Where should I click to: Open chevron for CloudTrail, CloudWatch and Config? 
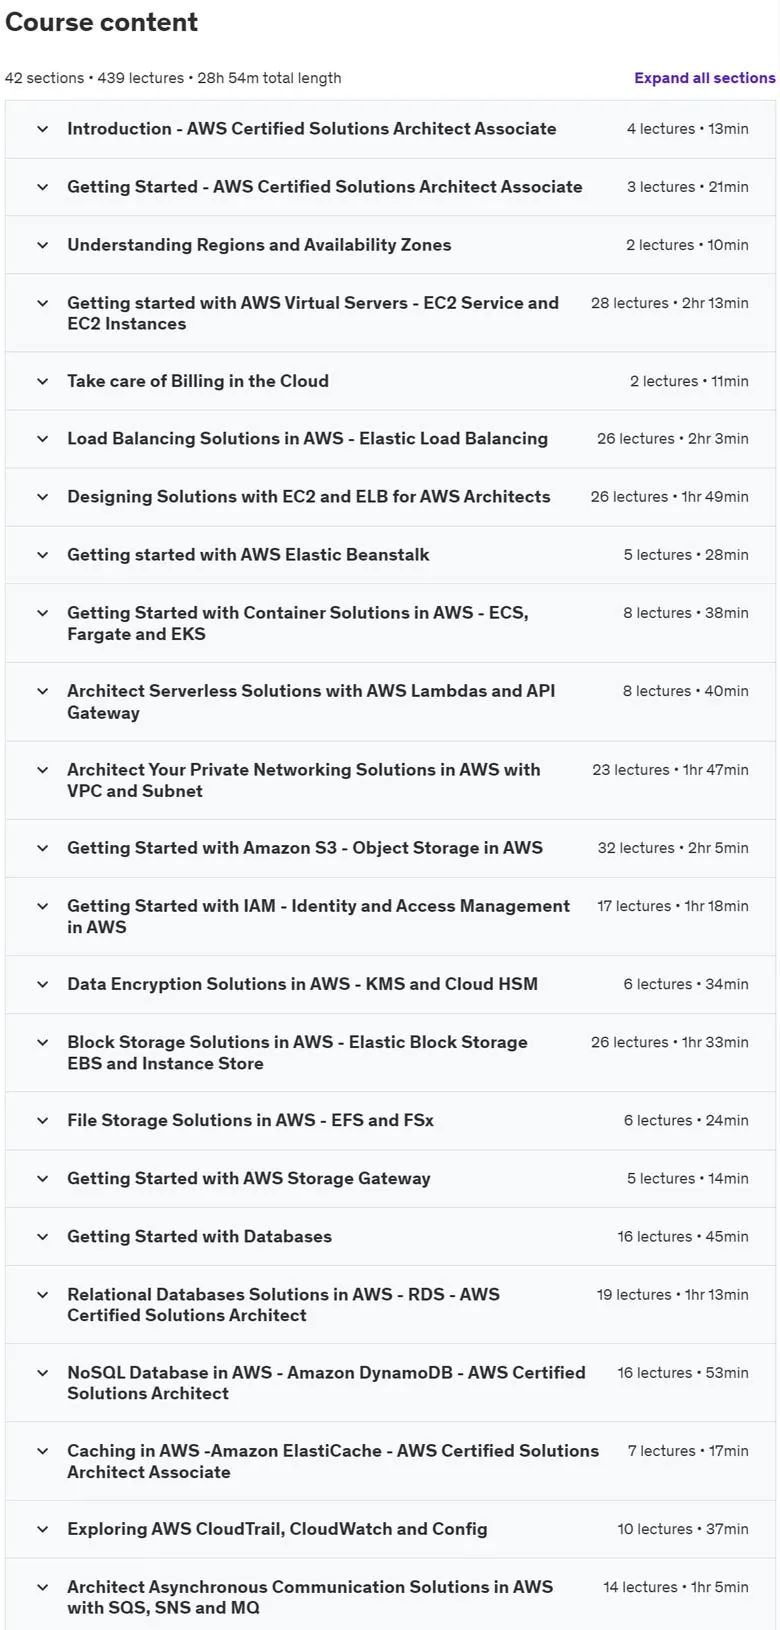click(42, 1529)
